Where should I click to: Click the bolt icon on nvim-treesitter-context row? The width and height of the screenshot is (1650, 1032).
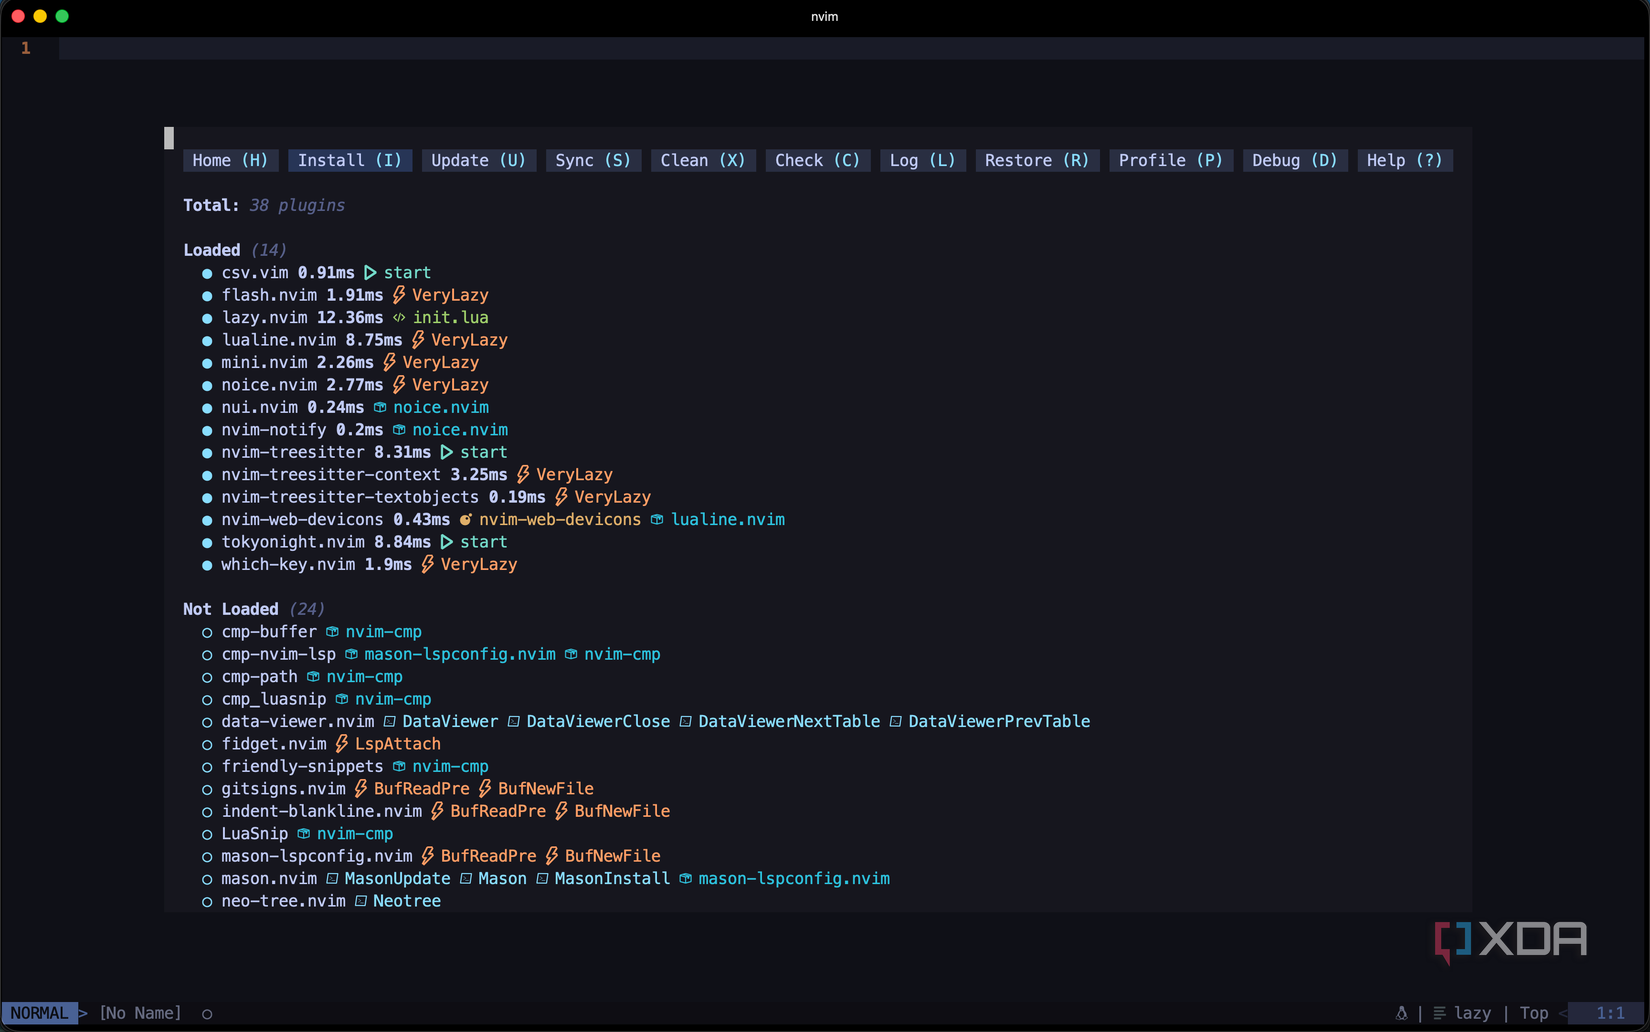point(523,474)
